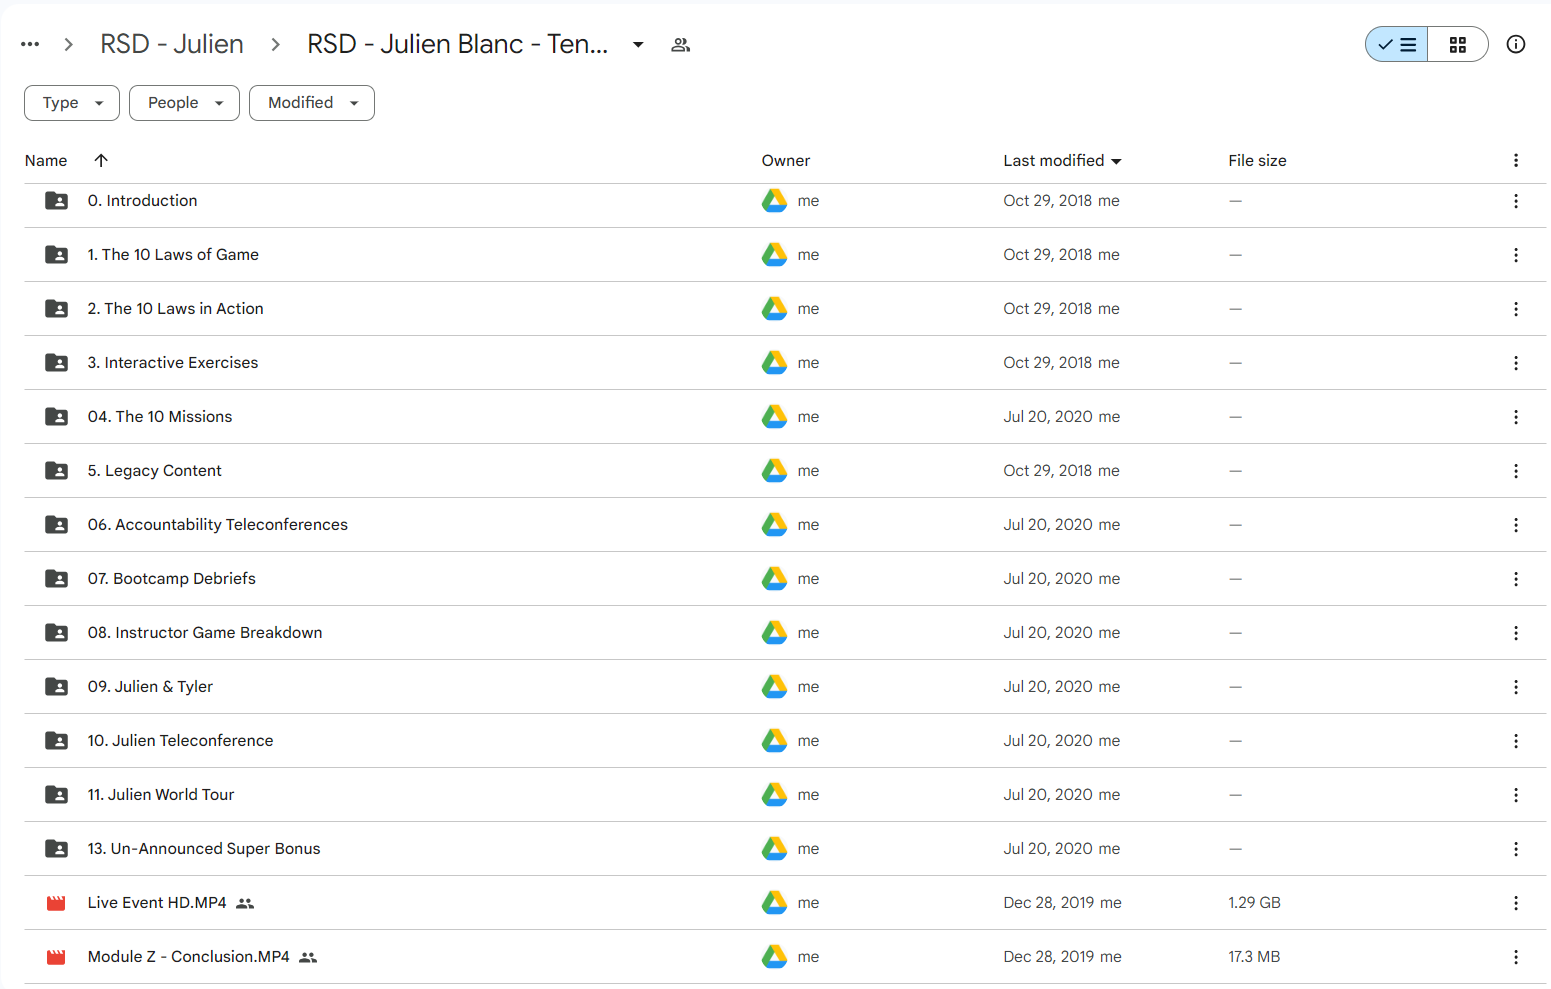Navigate to the RSD - Julien breadcrumb folder

click(x=172, y=44)
